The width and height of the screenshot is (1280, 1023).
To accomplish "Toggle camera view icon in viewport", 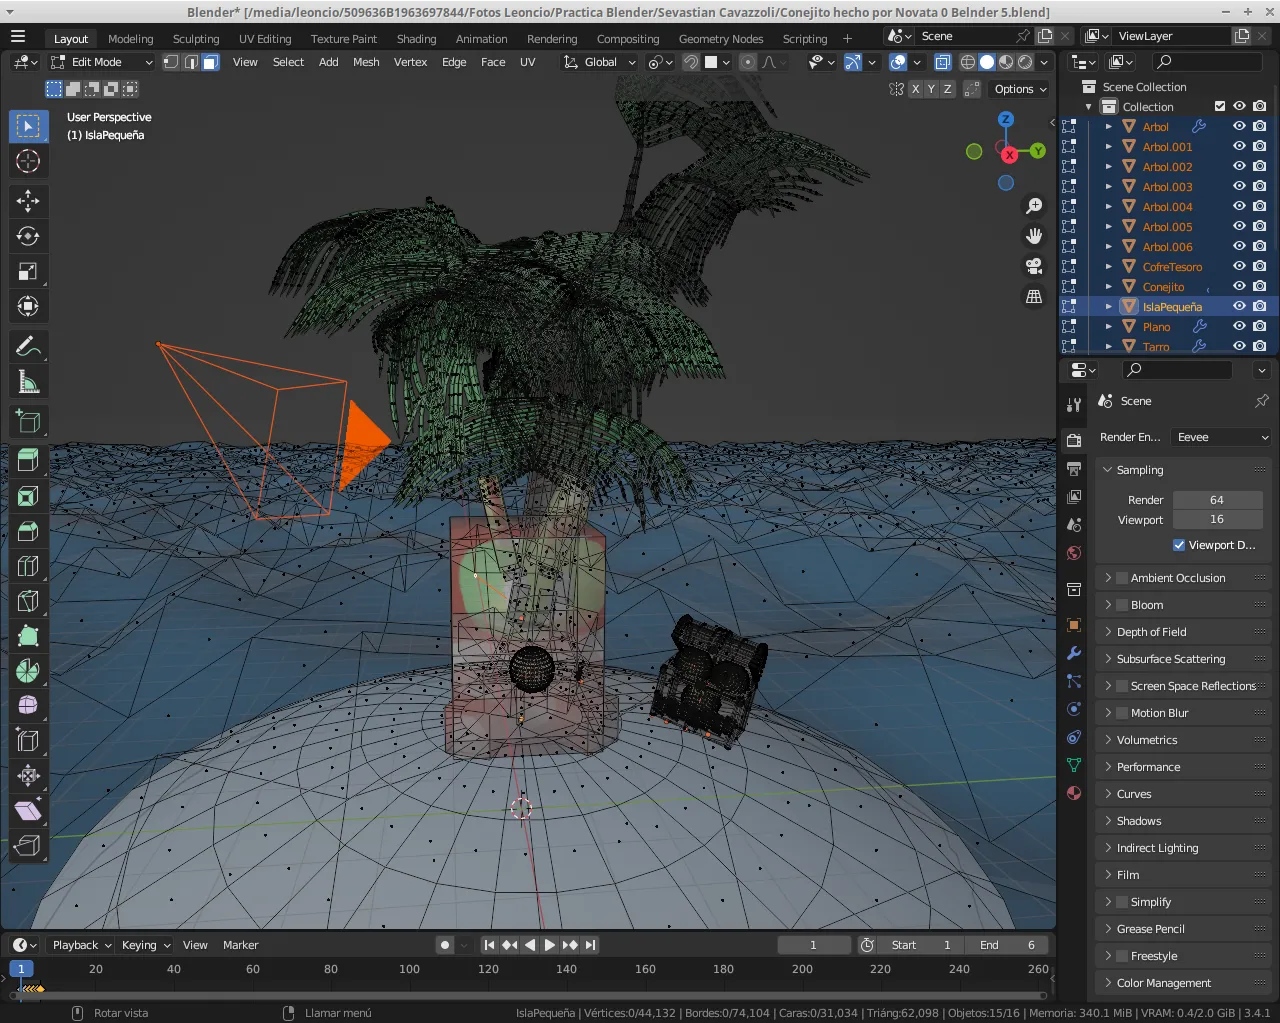I will [1034, 266].
